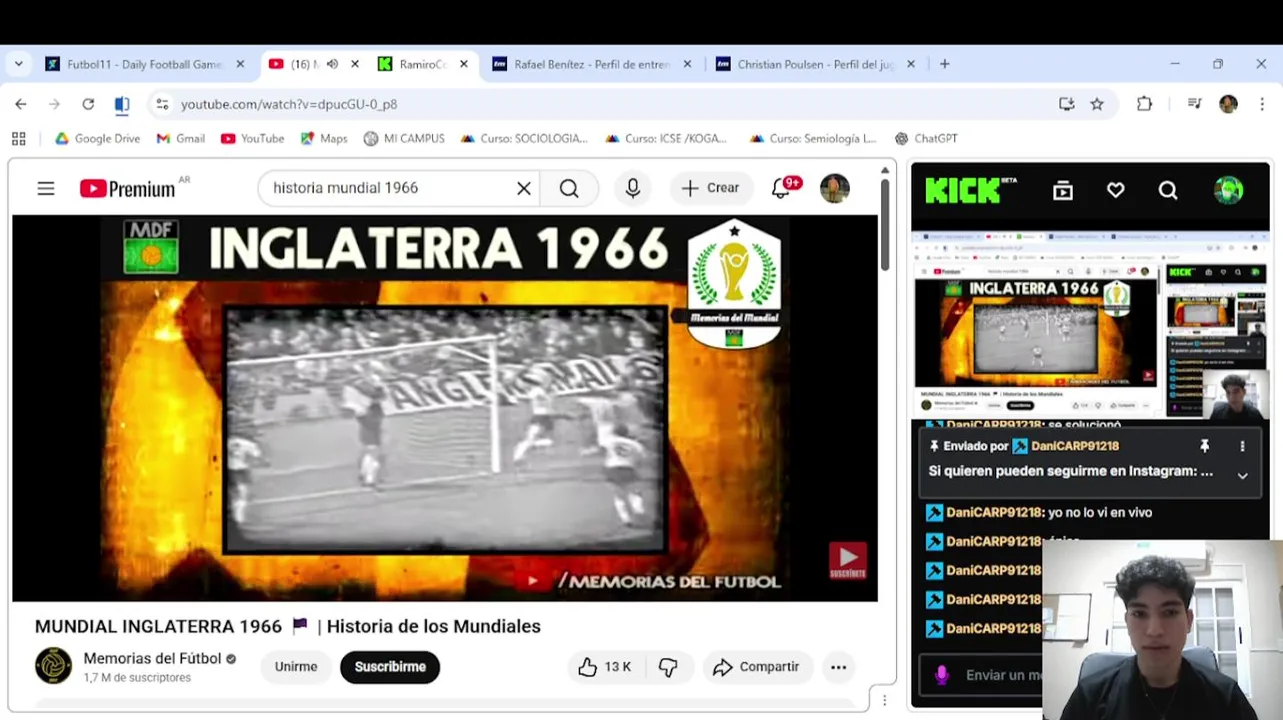The height and width of the screenshot is (720, 1283).
Task: Click the Suscribite overlay on the video
Action: (847, 561)
